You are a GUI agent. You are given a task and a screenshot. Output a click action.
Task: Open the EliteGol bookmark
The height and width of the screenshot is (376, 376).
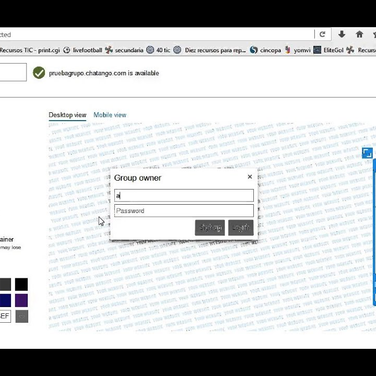[x=329, y=50]
